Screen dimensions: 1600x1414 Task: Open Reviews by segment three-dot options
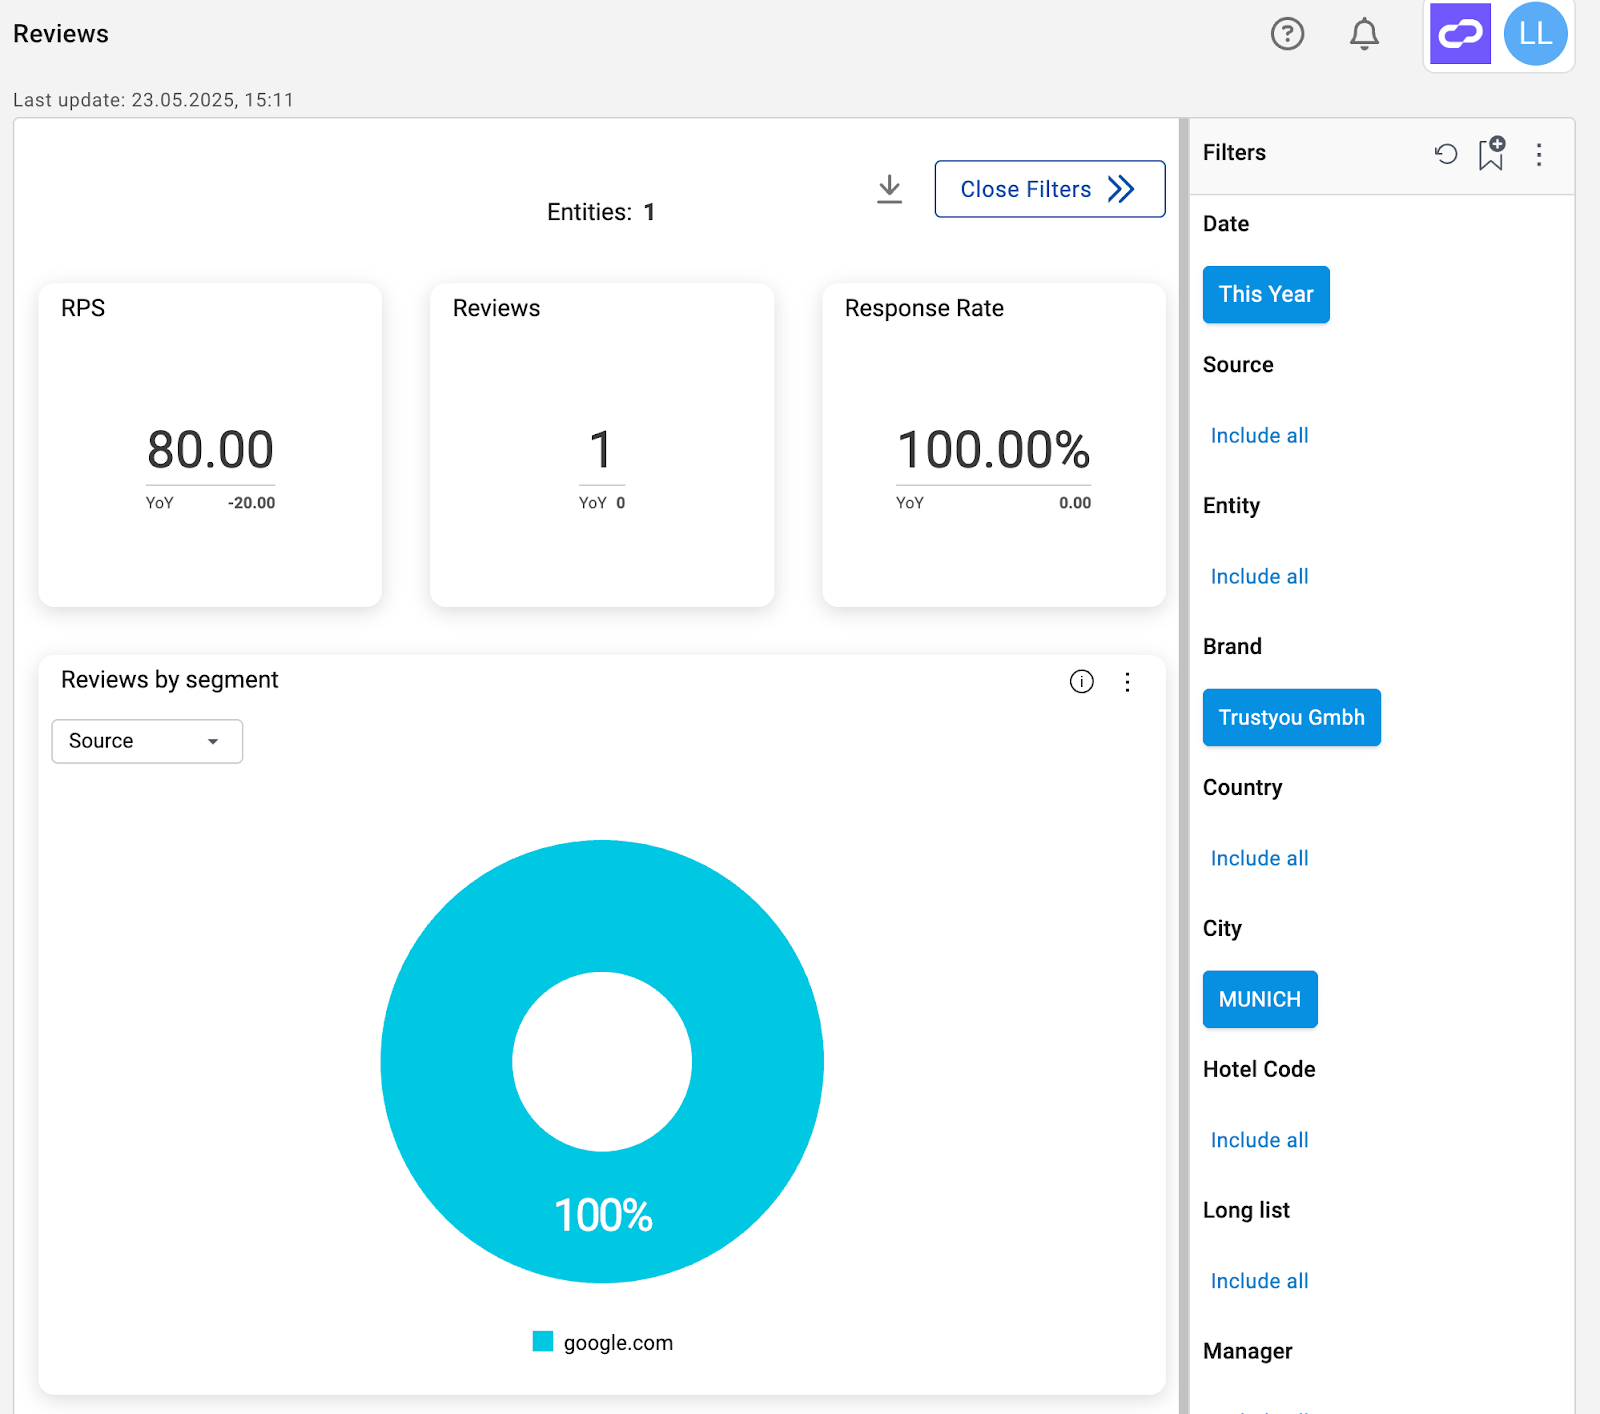(1127, 681)
